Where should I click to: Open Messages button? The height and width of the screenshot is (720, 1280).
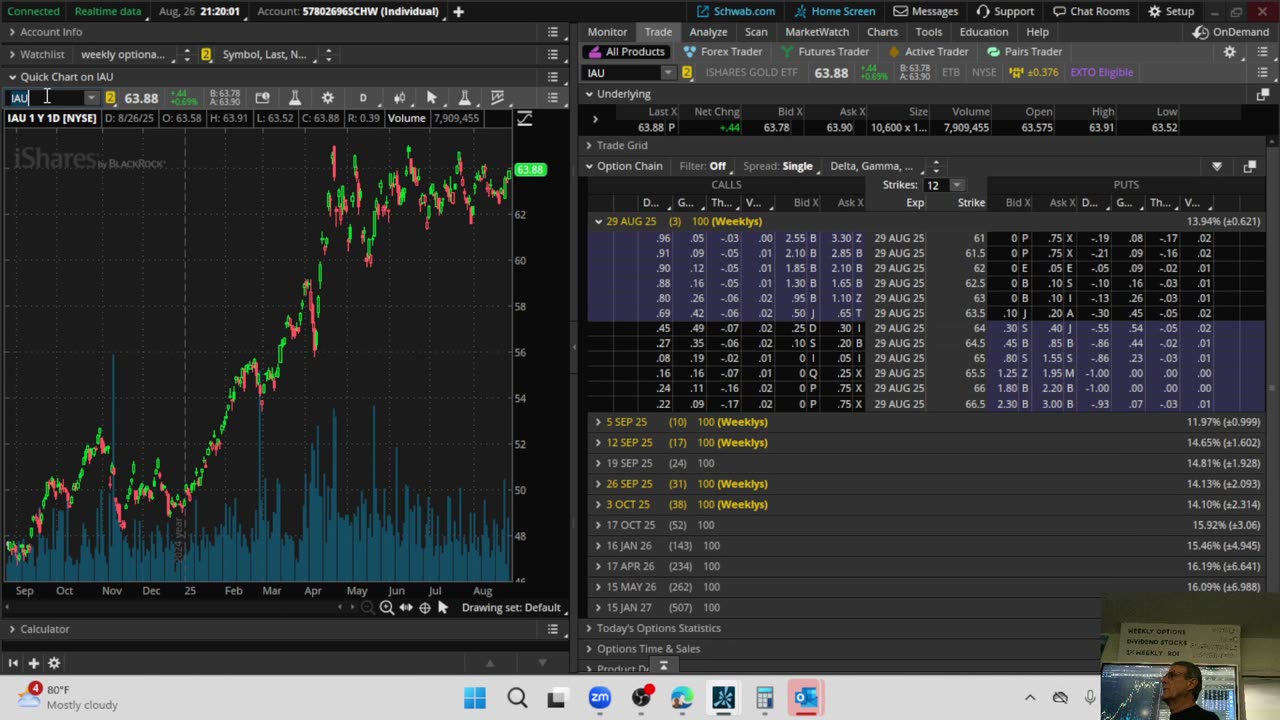926,11
